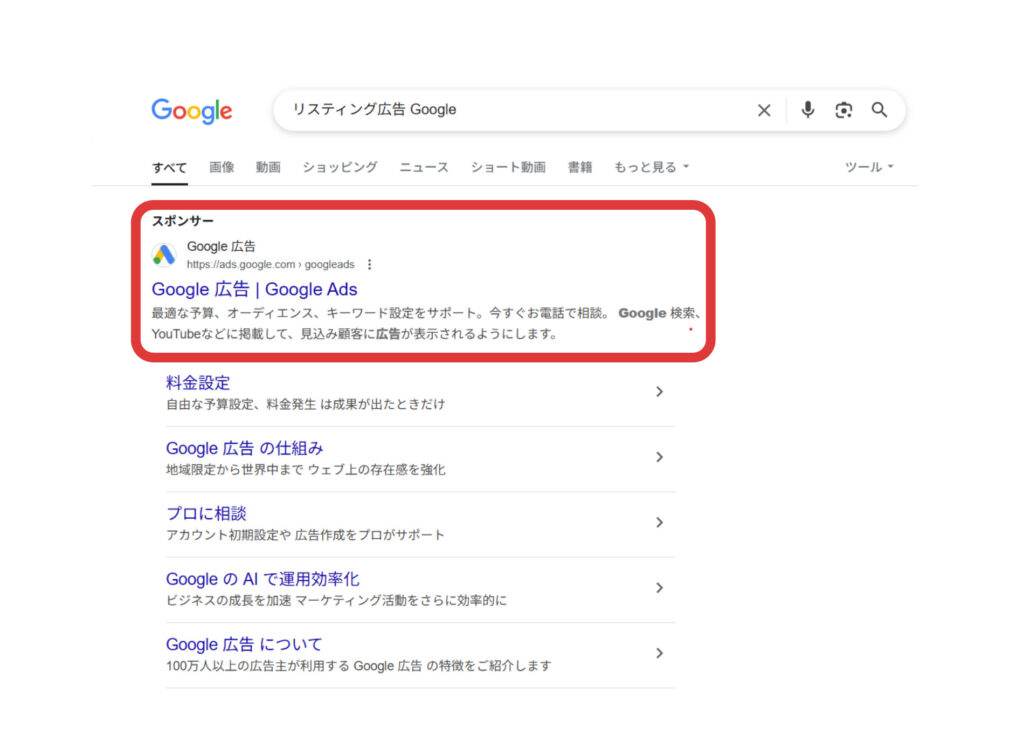
Task: Click the Google Ads logo favicon
Action: [164, 255]
